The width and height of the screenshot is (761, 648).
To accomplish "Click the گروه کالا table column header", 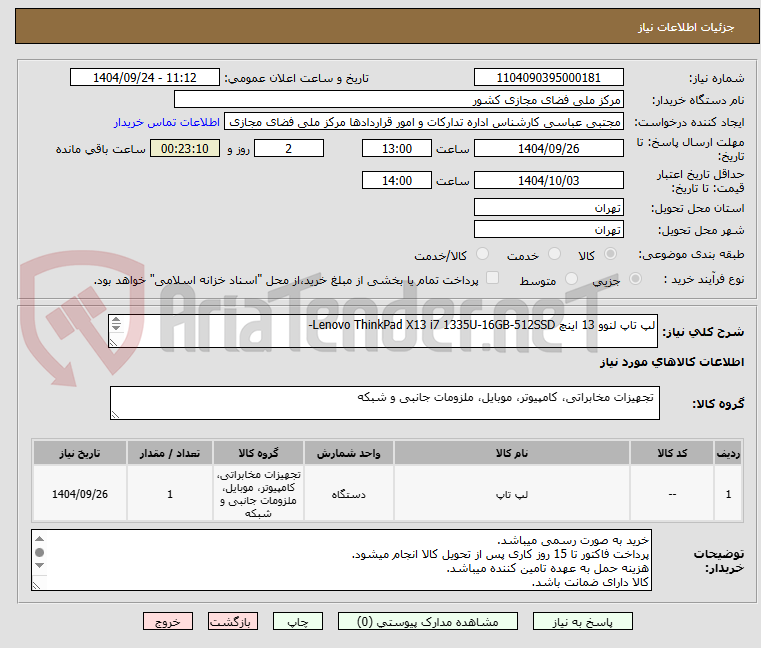I will [x=258, y=453].
